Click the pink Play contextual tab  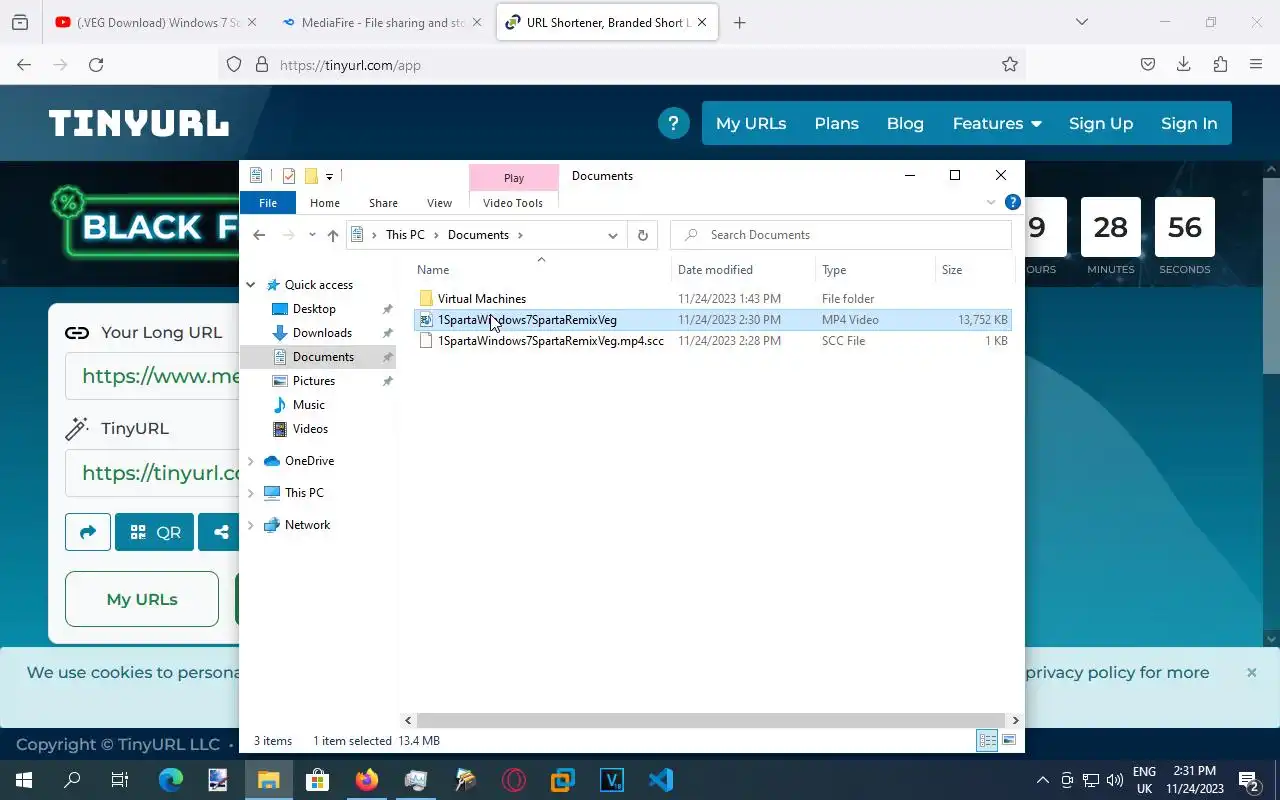514,178
